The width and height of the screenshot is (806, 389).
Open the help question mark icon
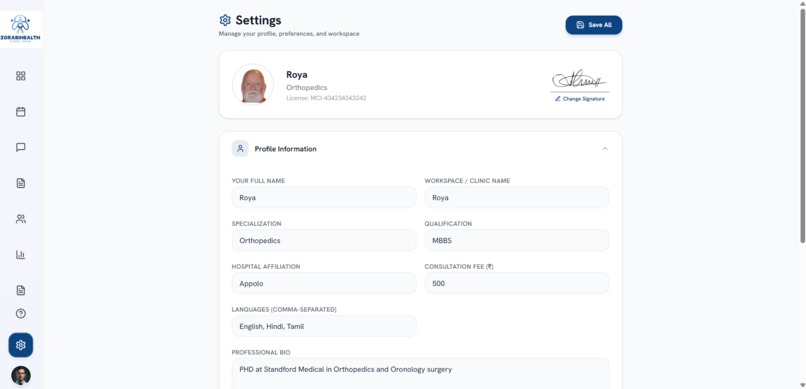[x=21, y=313]
